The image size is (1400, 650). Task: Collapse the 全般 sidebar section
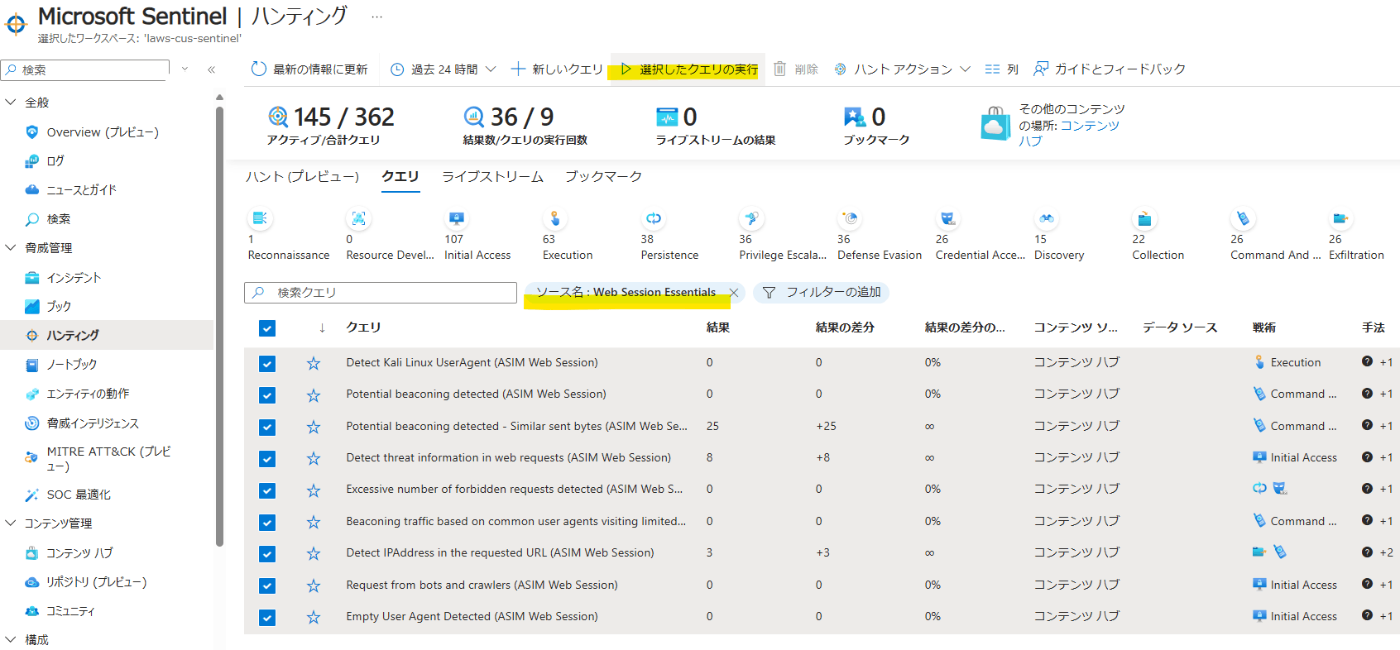pos(11,102)
